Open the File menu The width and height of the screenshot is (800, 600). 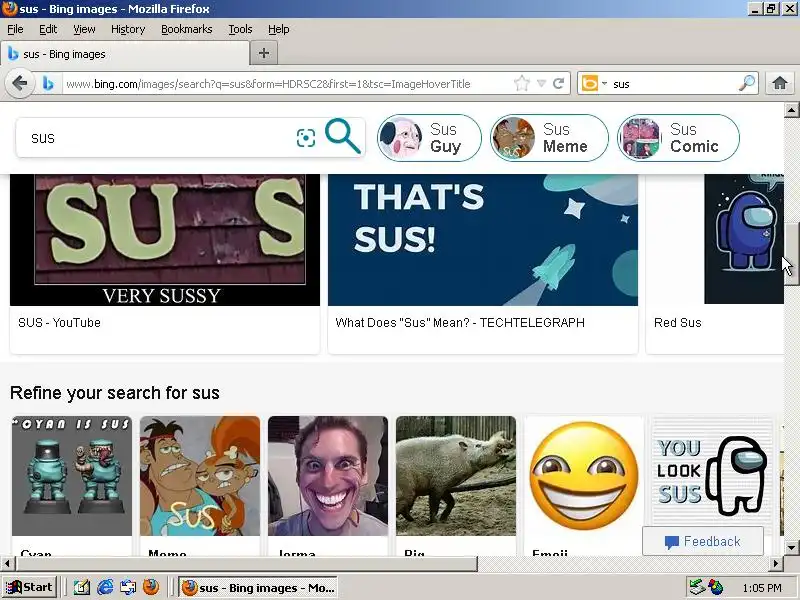point(15,29)
